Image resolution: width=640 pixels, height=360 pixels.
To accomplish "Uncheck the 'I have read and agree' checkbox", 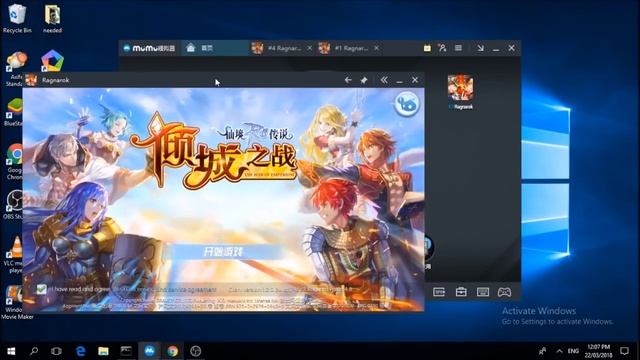I will (x=41, y=289).
